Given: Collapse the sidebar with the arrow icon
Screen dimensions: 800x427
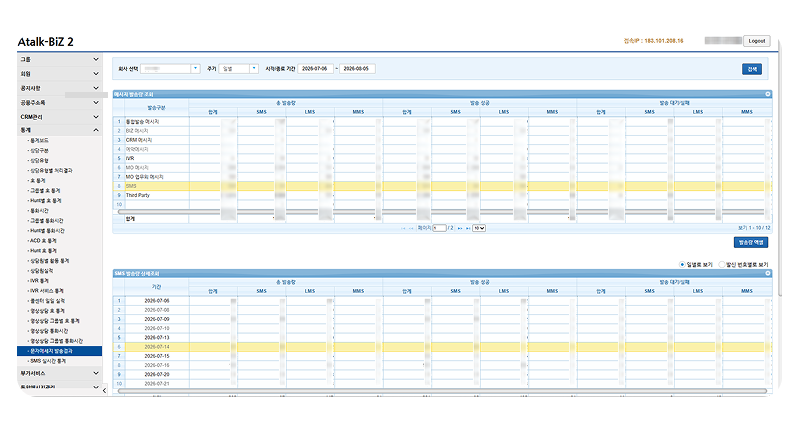Looking at the screenshot, I should click(x=104, y=391).
